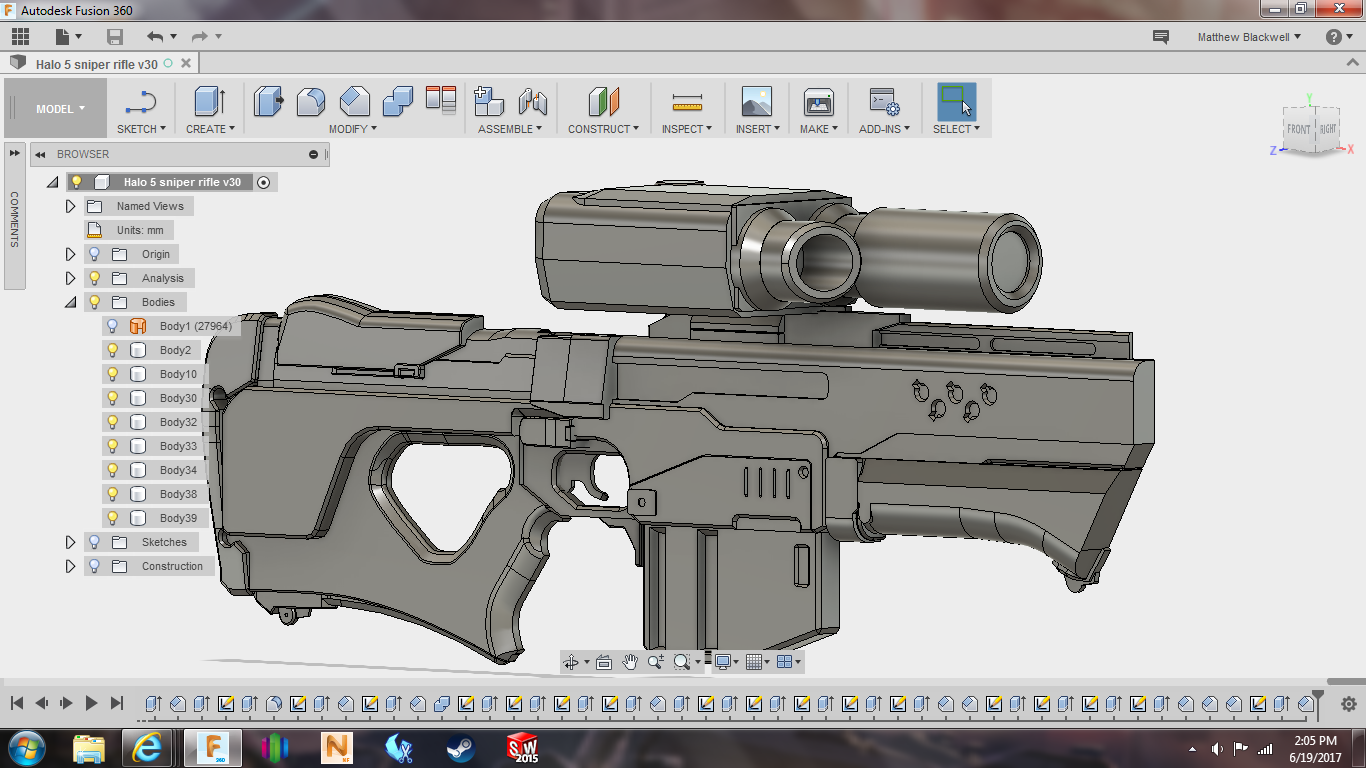Select the Offset Plane construct icon
The image size is (1366, 768).
point(604,102)
